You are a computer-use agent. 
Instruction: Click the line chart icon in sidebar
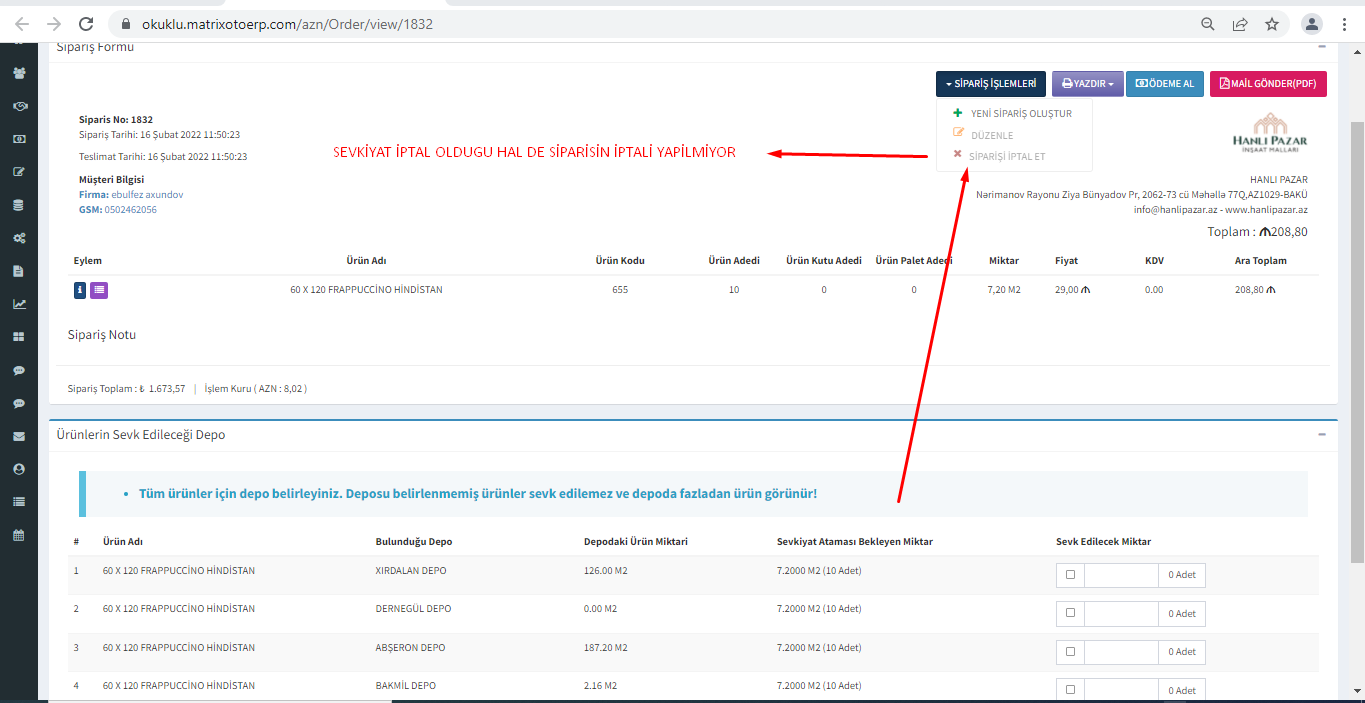tap(18, 304)
